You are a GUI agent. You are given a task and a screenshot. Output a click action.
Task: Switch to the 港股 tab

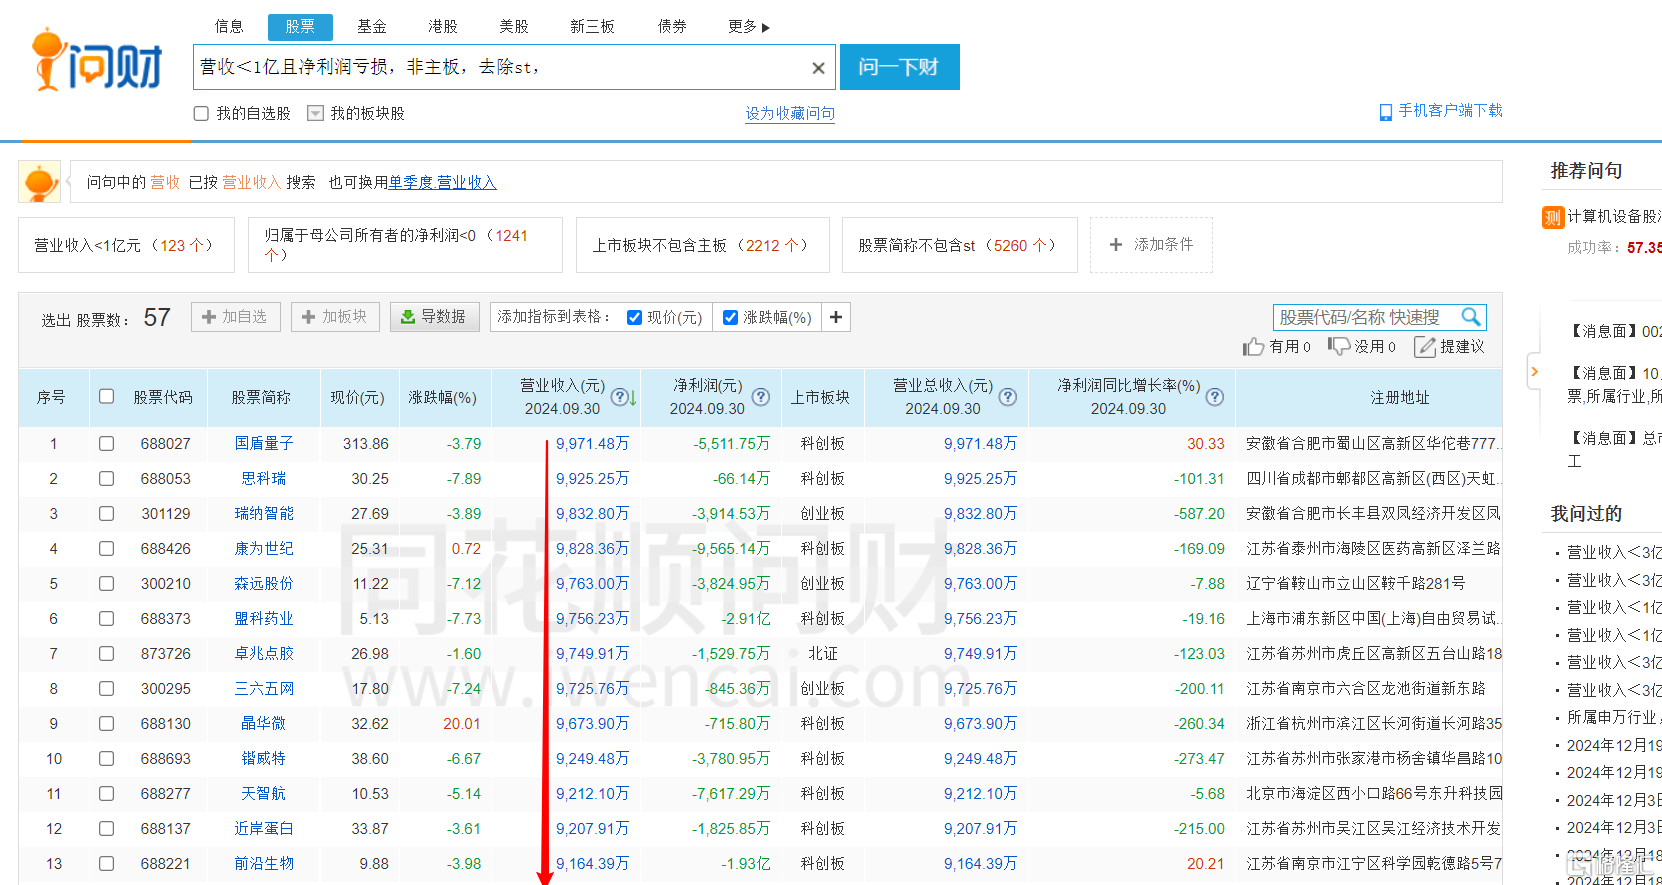tap(443, 27)
